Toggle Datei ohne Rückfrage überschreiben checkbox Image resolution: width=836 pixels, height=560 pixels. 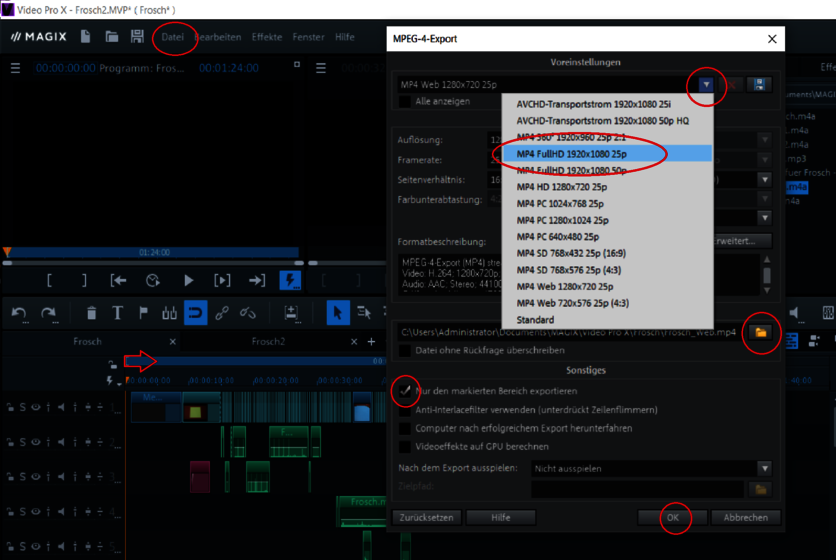[405, 350]
